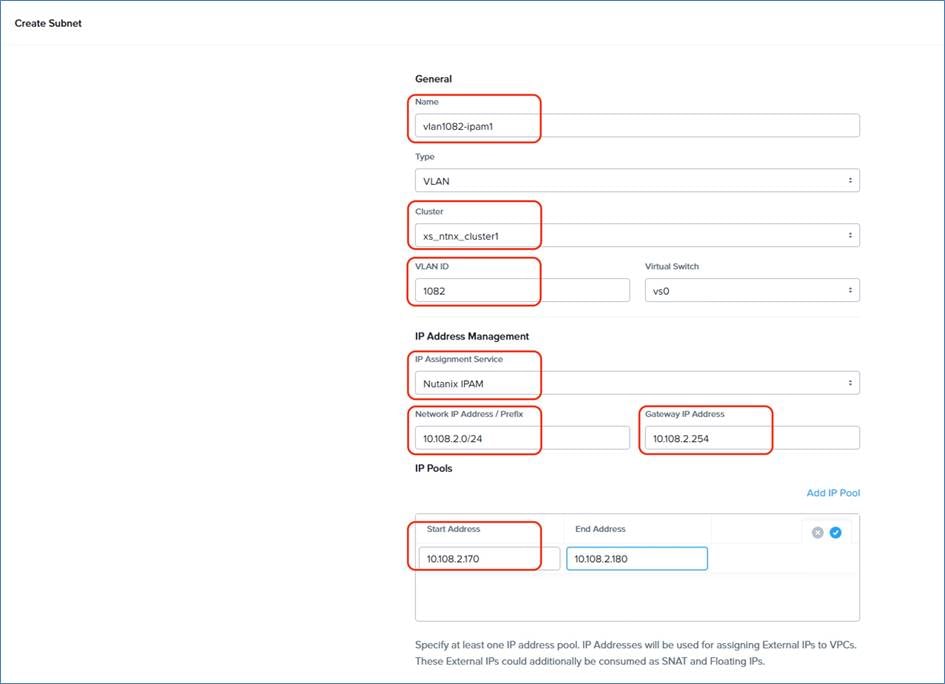The image size is (945, 684).
Task: Click the IP Address Management heading
Action: [x=472, y=336]
